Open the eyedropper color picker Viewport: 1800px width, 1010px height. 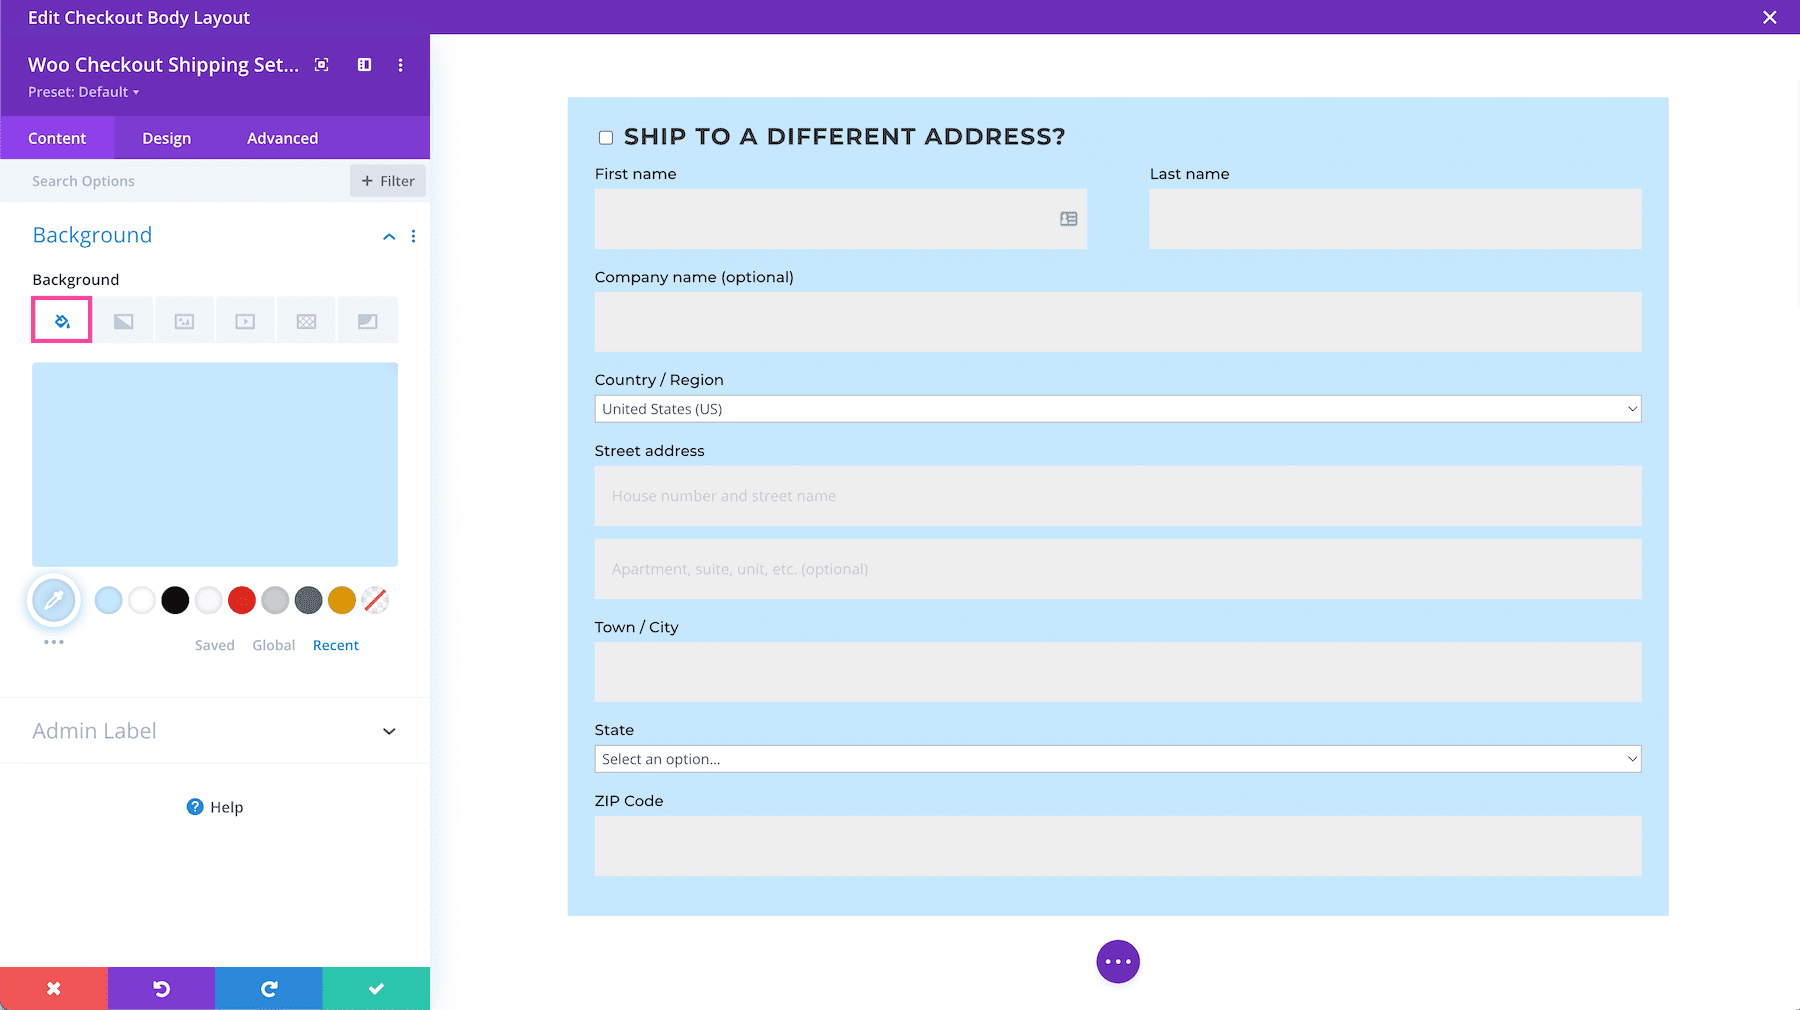tap(54, 600)
